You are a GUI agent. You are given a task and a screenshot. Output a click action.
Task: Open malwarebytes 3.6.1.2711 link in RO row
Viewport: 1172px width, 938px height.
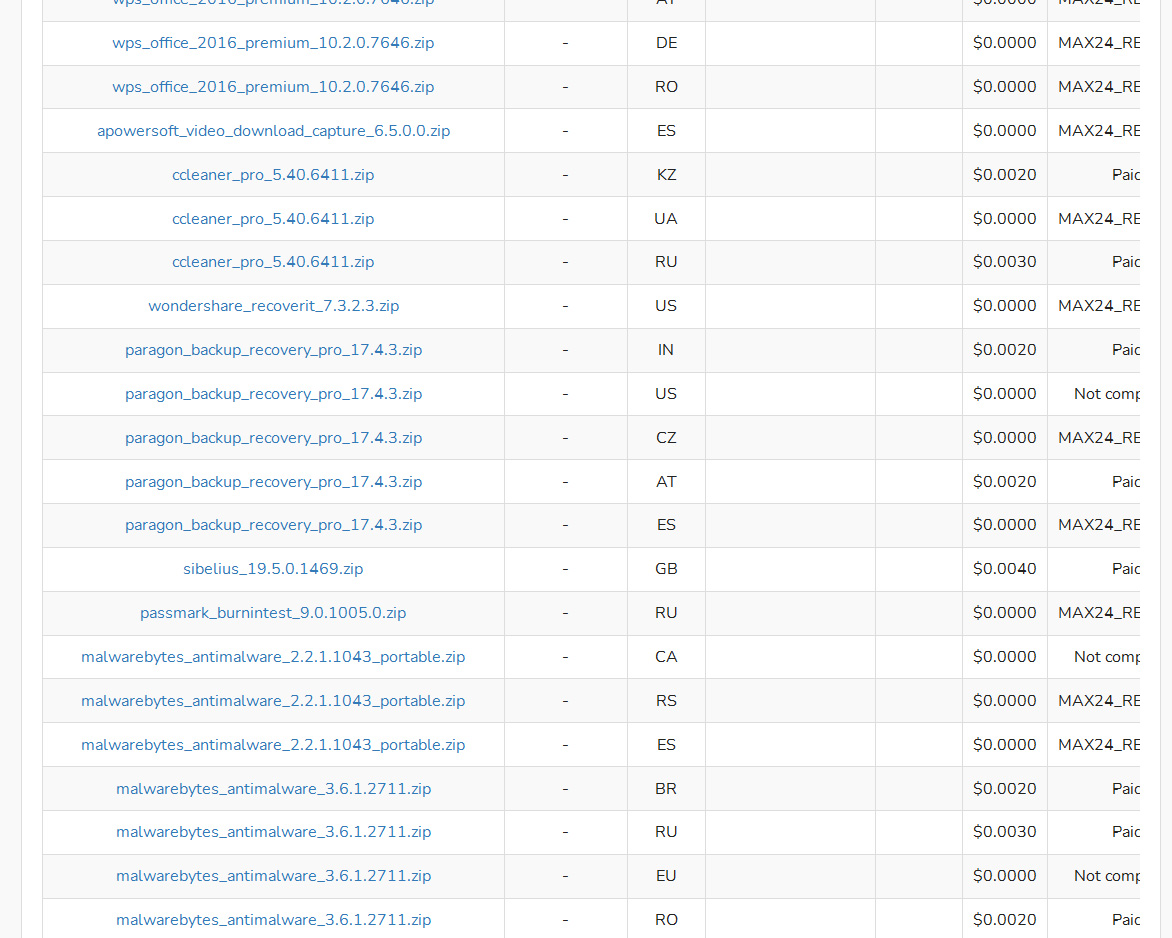tap(274, 920)
